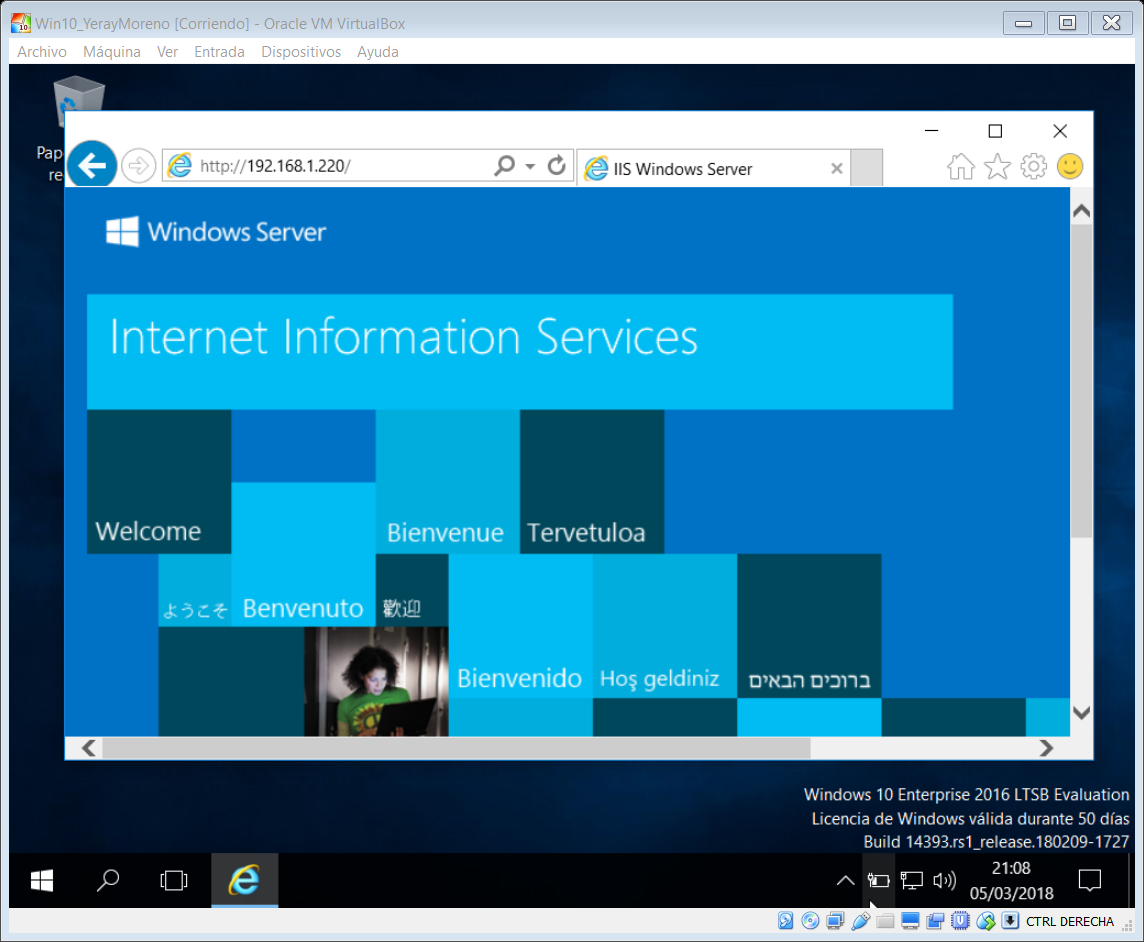Click the horizontal scrollbar right arrow
Image resolution: width=1144 pixels, height=942 pixels.
click(x=1046, y=748)
